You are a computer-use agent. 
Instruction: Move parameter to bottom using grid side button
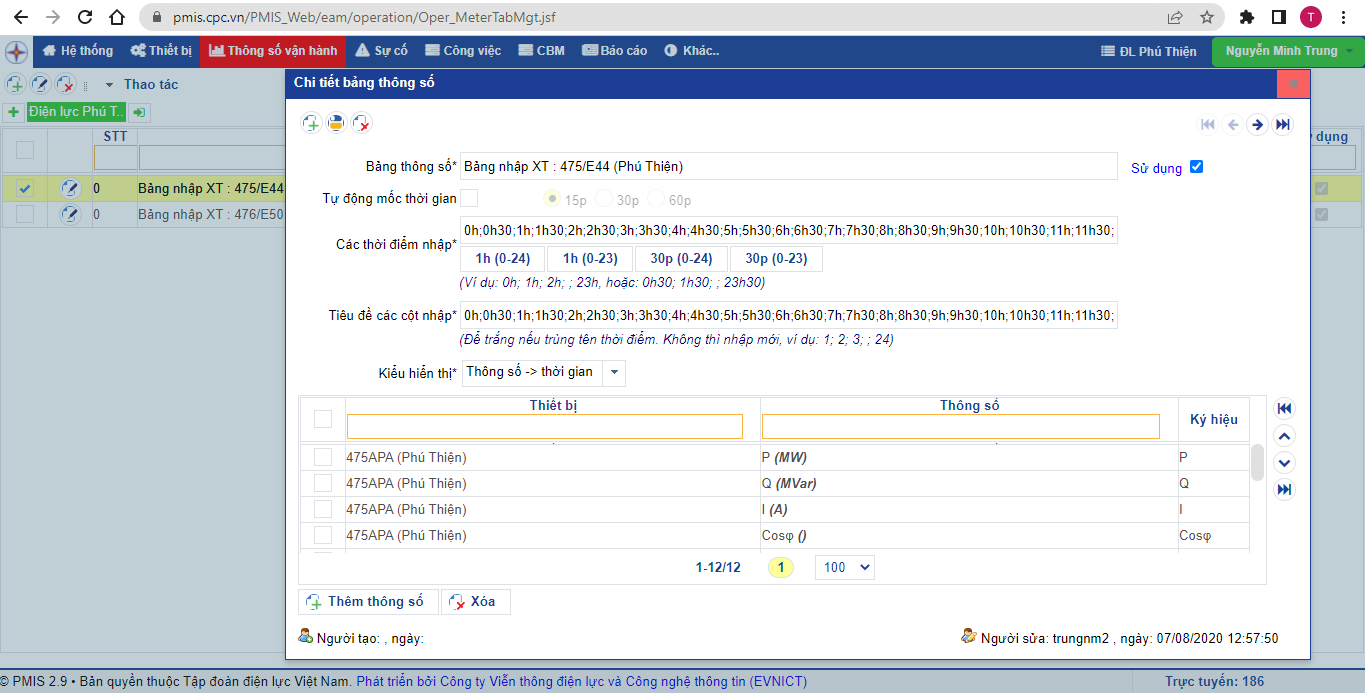[x=1285, y=489]
